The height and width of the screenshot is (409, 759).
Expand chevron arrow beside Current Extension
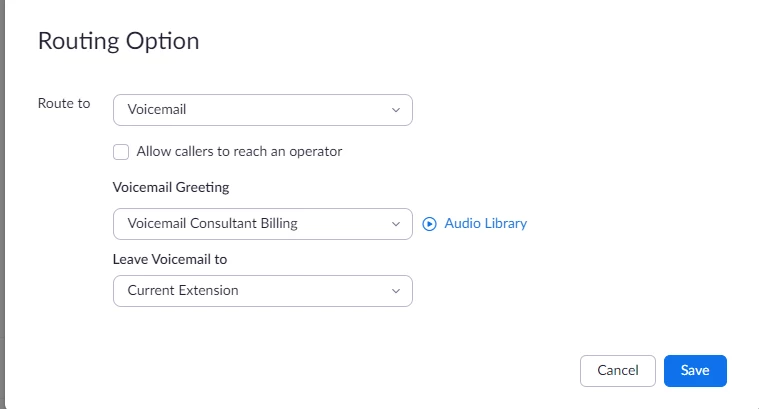[396, 291]
